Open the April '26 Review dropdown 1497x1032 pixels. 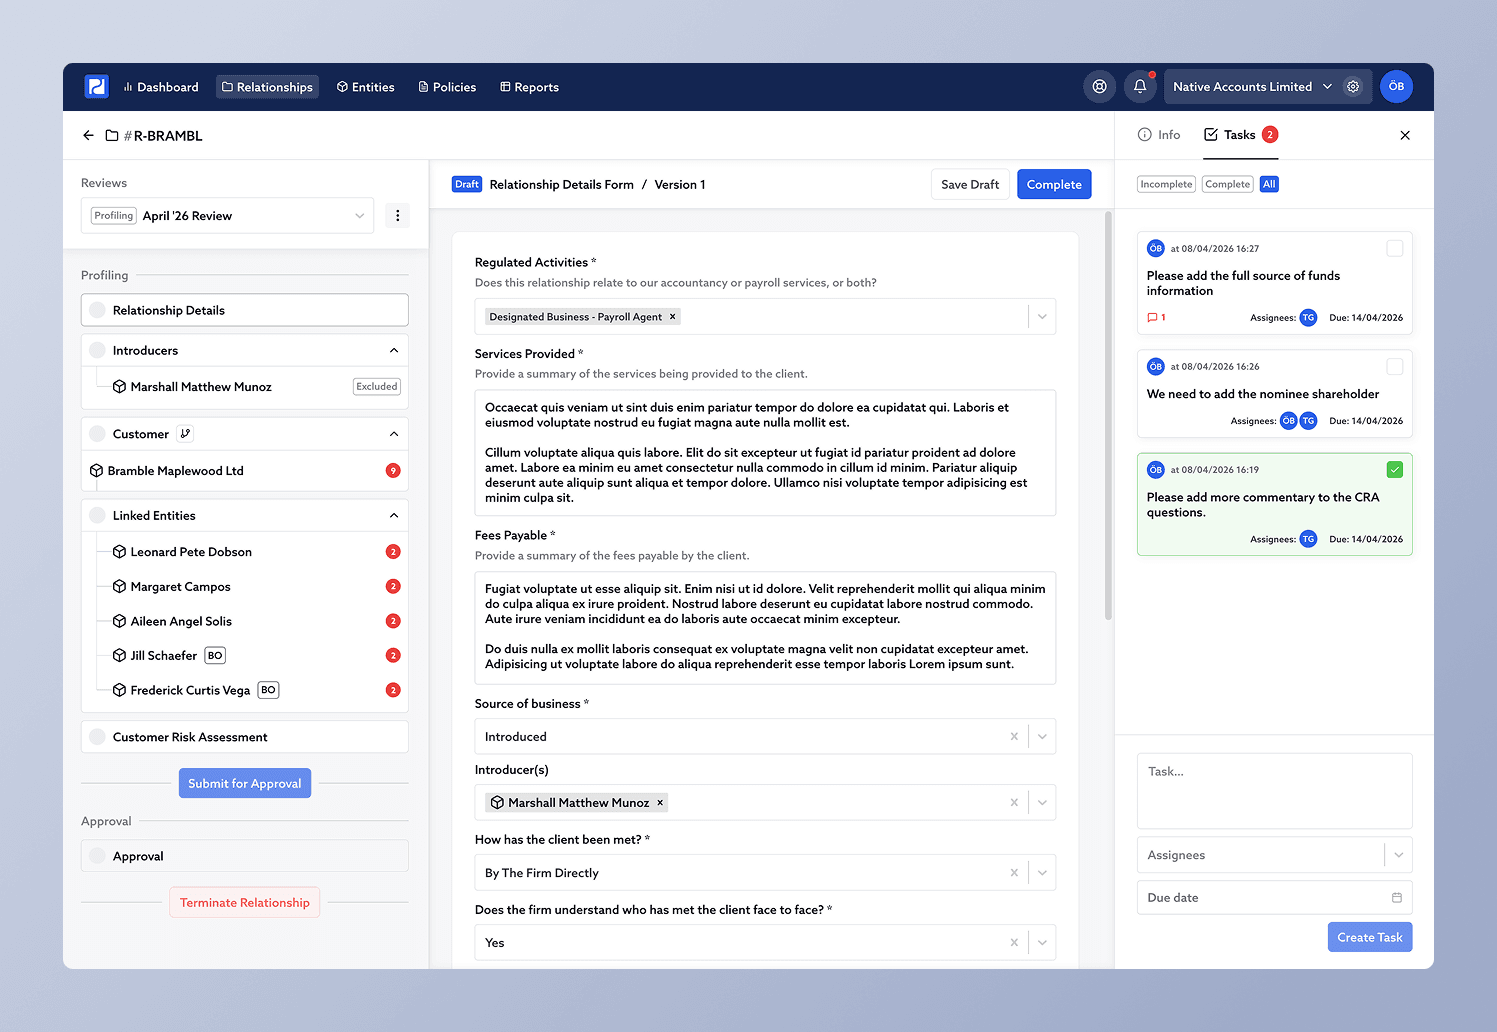pyautogui.click(x=227, y=216)
